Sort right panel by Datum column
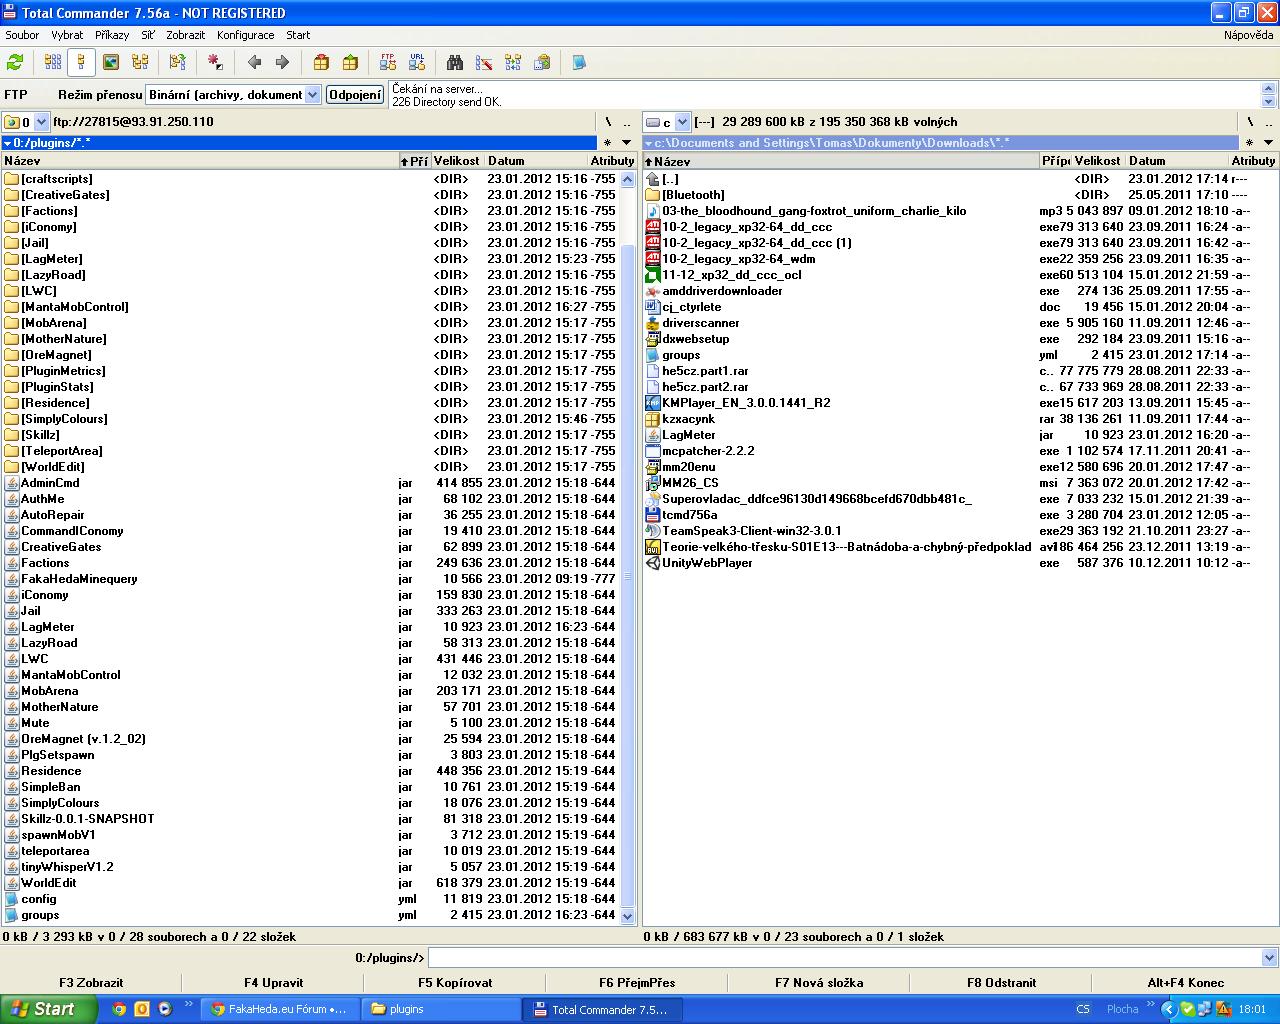 click(1177, 160)
